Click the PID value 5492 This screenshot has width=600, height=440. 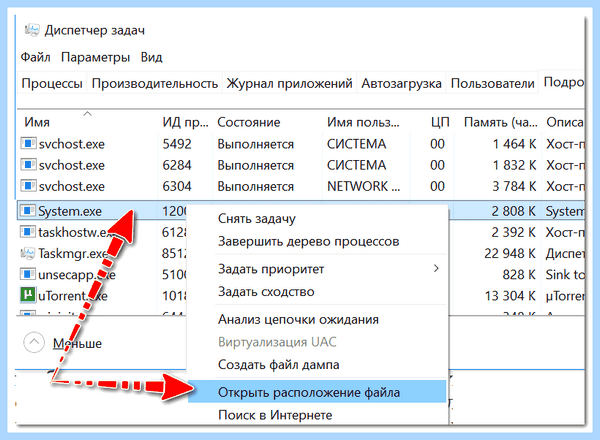click(177, 144)
